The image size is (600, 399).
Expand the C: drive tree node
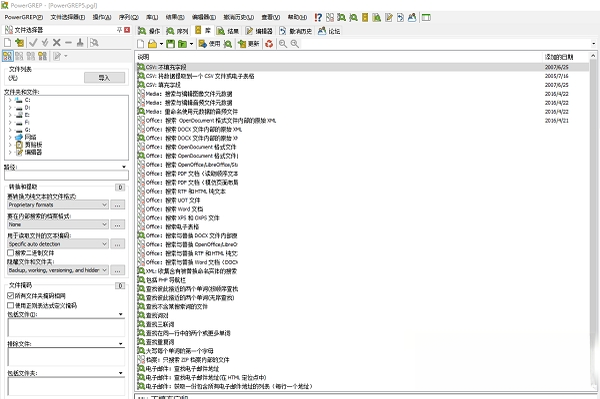(x=10, y=100)
